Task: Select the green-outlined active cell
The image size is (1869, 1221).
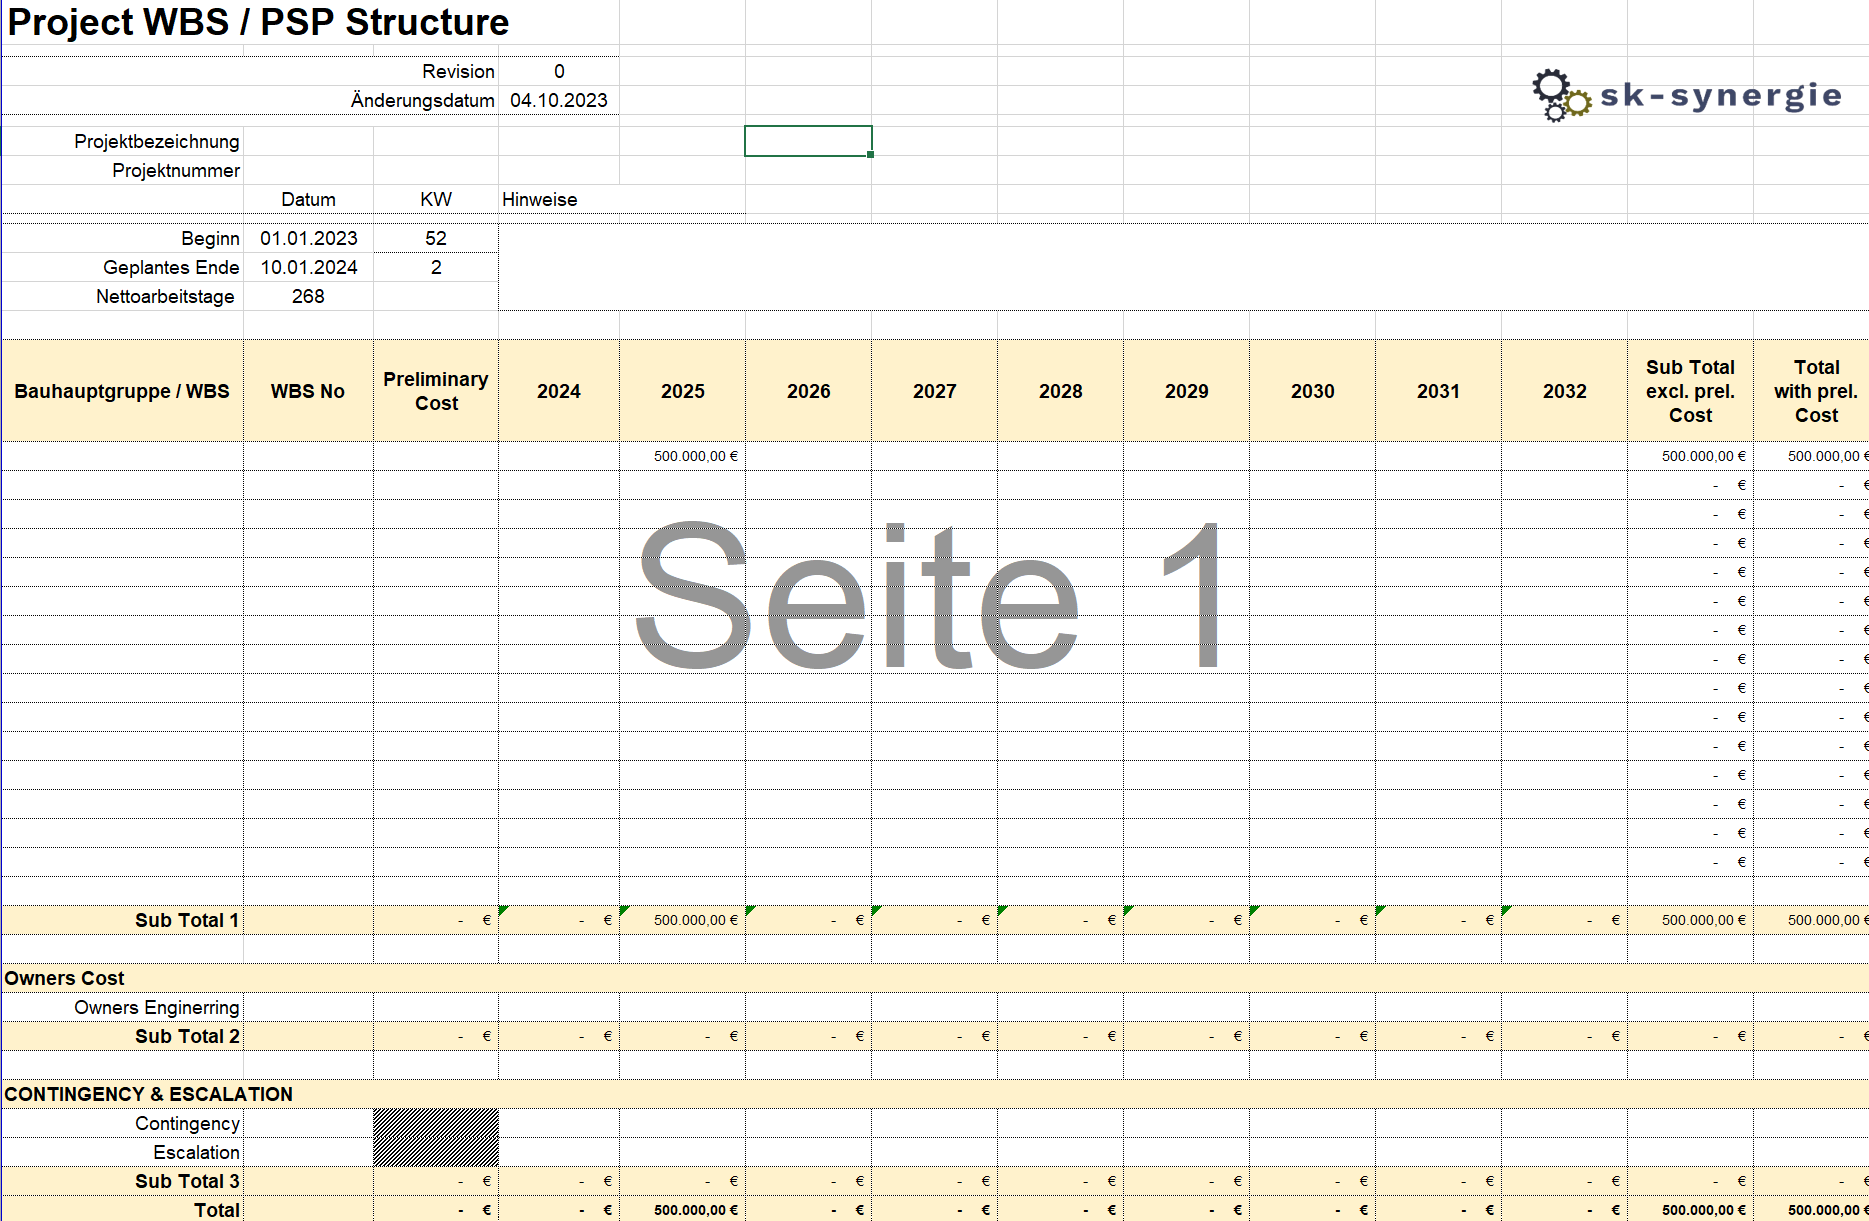Action: [808, 141]
